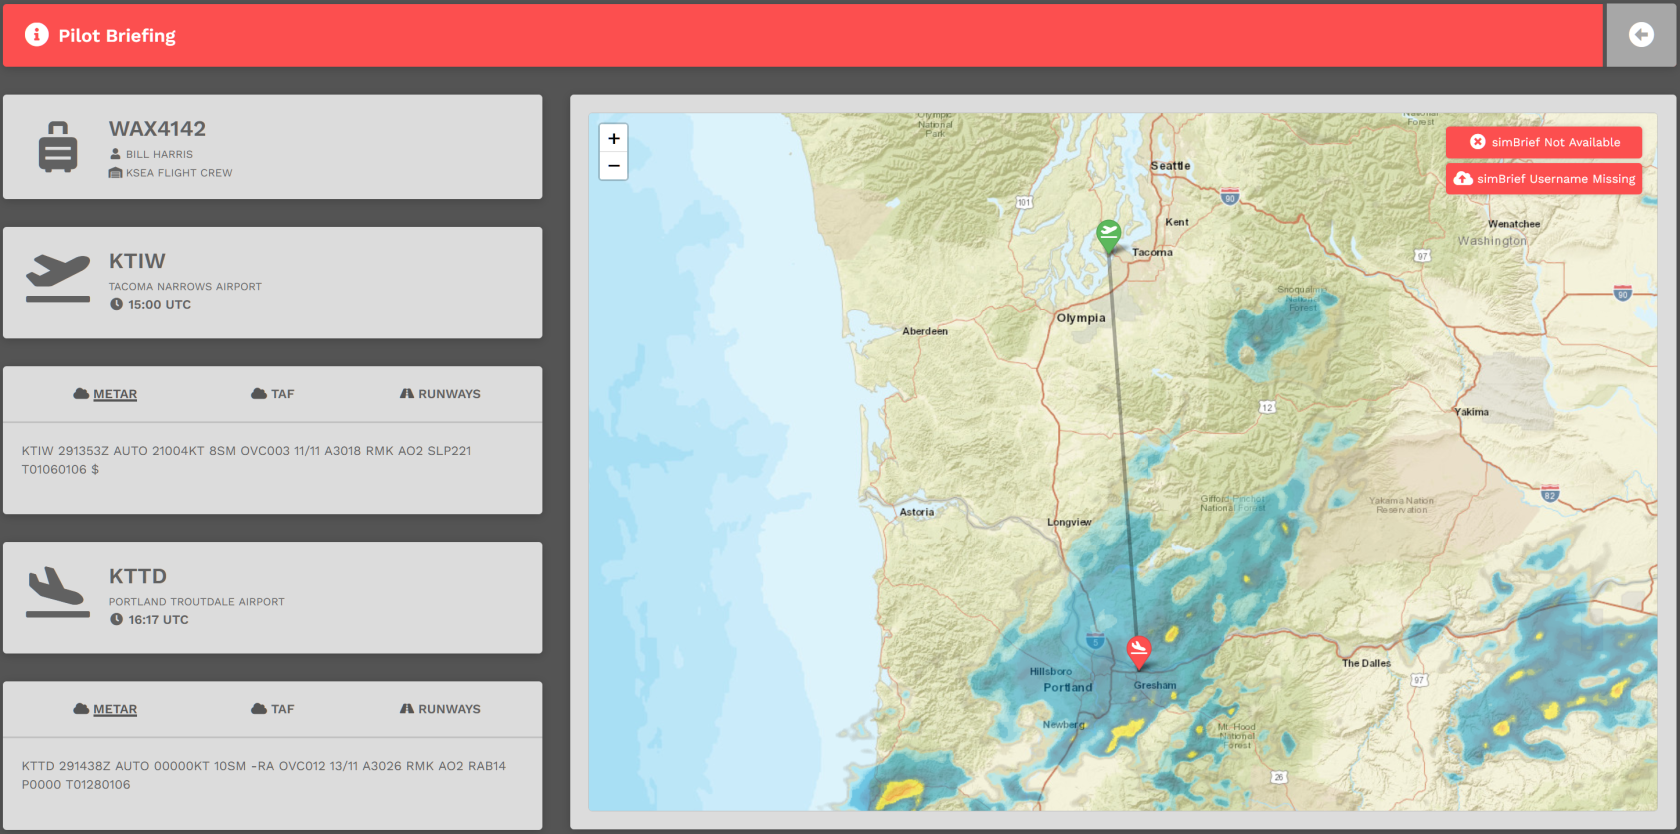1680x834 pixels.
Task: Click the back arrow button
Action: [1641, 35]
